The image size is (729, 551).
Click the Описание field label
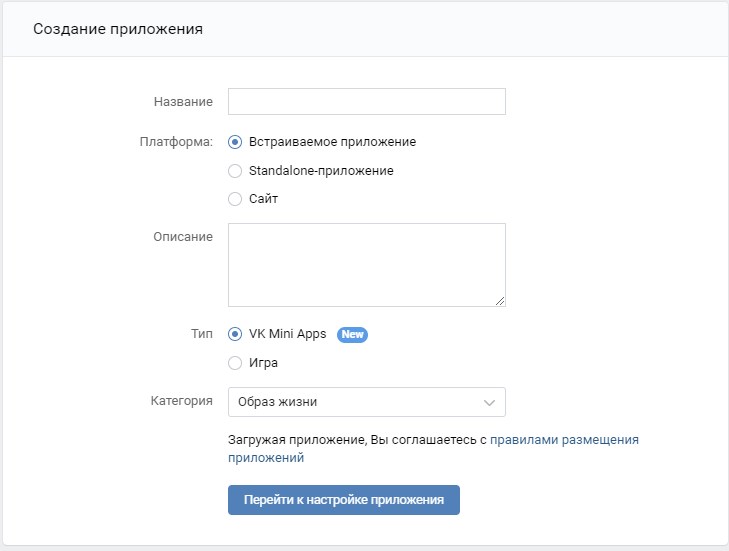(x=183, y=237)
